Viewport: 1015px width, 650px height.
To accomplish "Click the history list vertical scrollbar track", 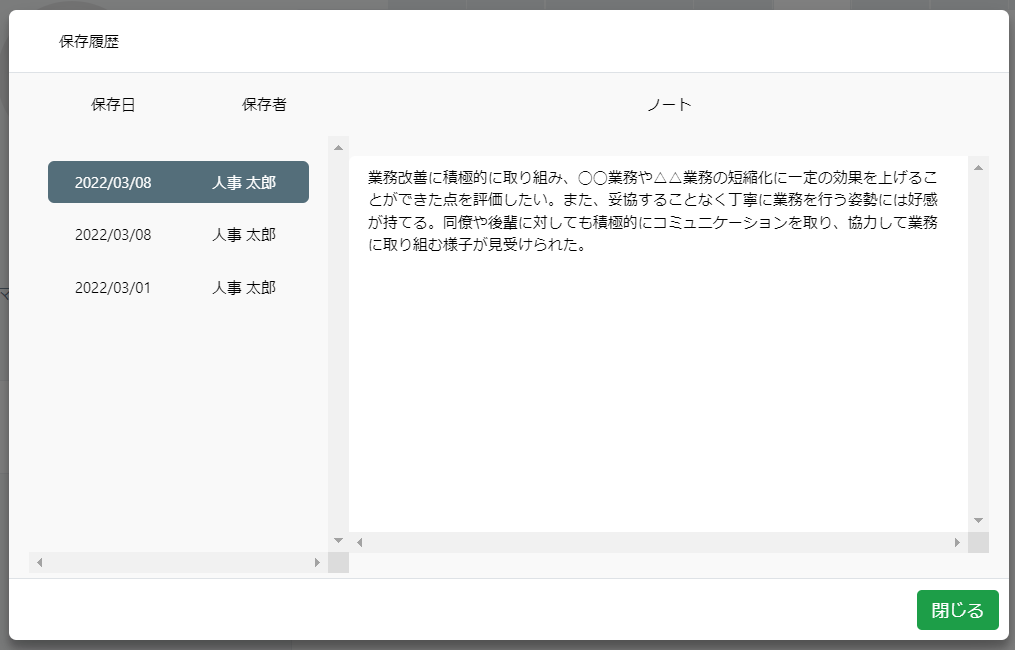I will 338,340.
